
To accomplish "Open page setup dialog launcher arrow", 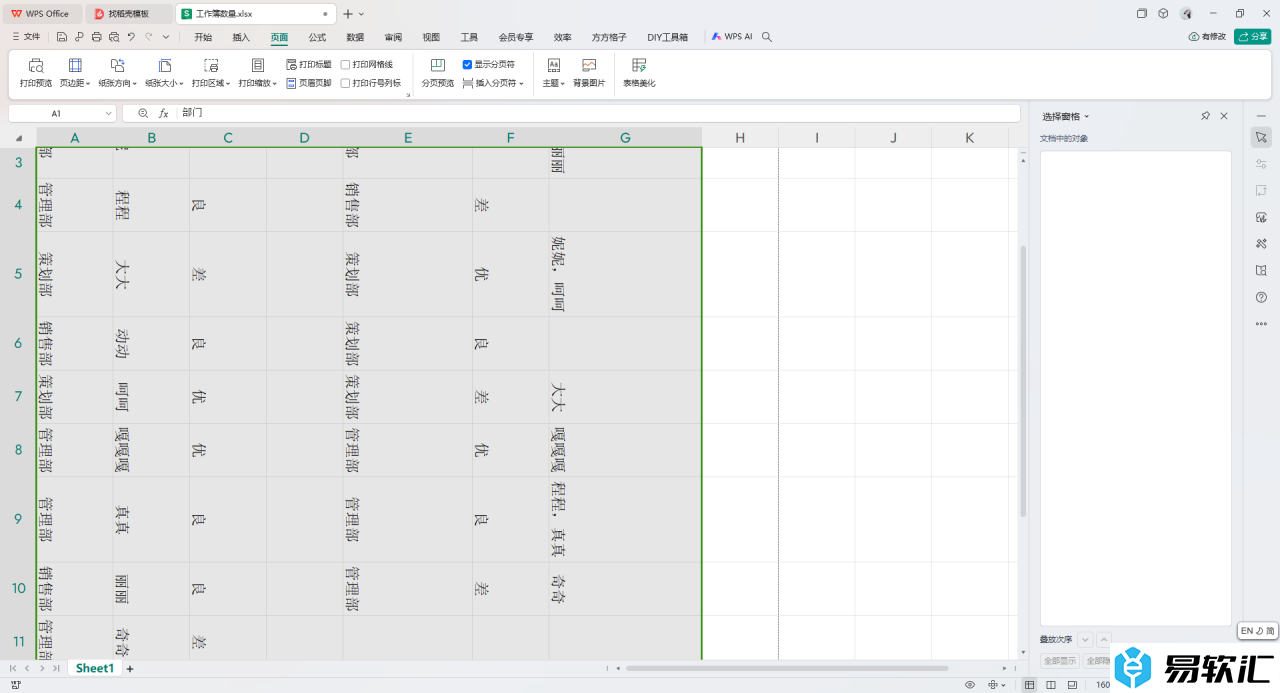I will (408, 95).
